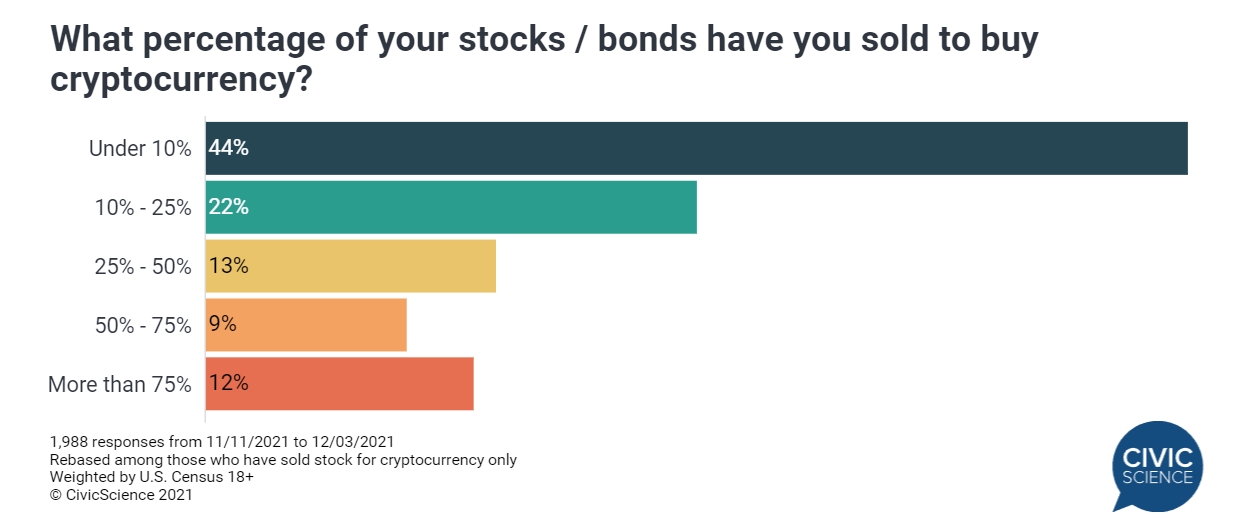The width and height of the screenshot is (1245, 531).
Task: Click the 'Under 10%' axis label
Action: [x=140, y=149]
